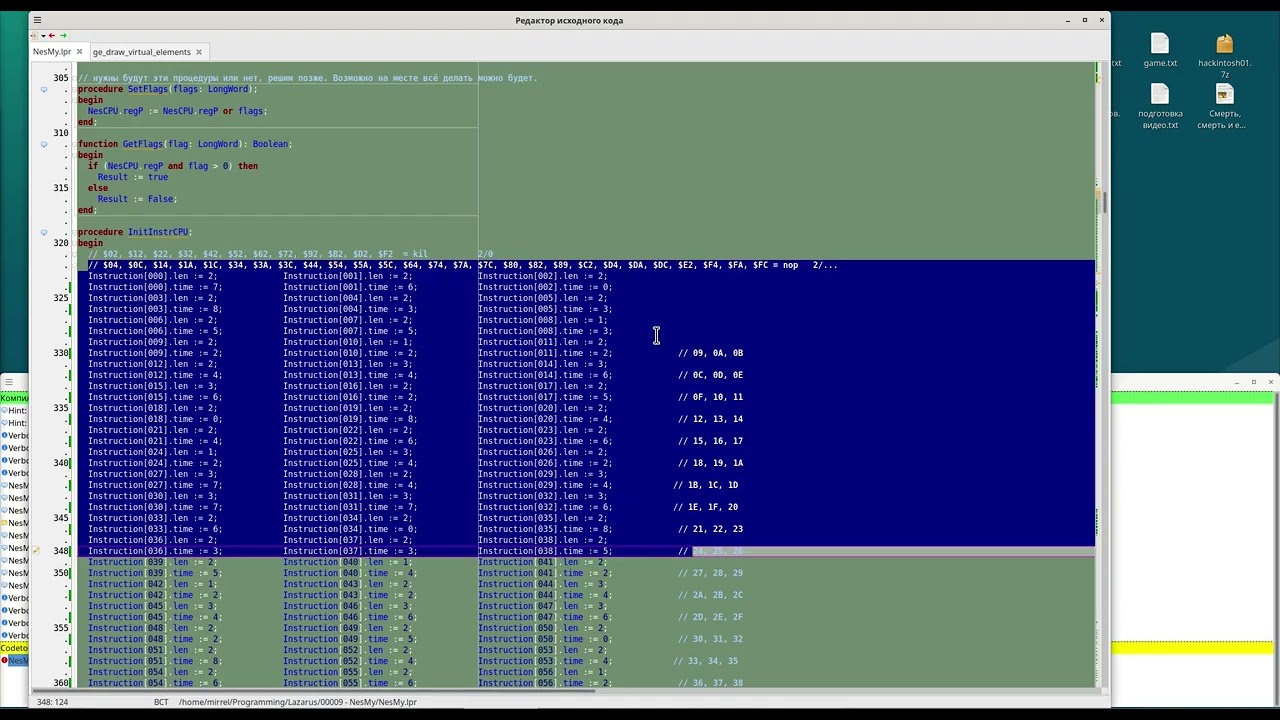This screenshot has width=1280, height=720.
Task: Click Instruction[038].time := 5; in the code
Action: pyautogui.click(x=545, y=551)
